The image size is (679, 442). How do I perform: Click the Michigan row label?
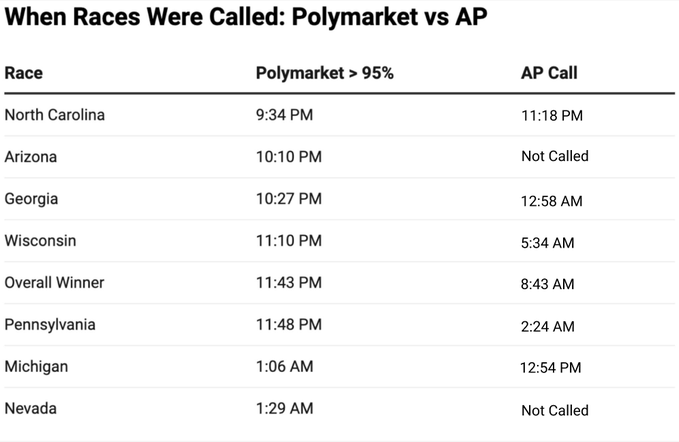(x=36, y=367)
